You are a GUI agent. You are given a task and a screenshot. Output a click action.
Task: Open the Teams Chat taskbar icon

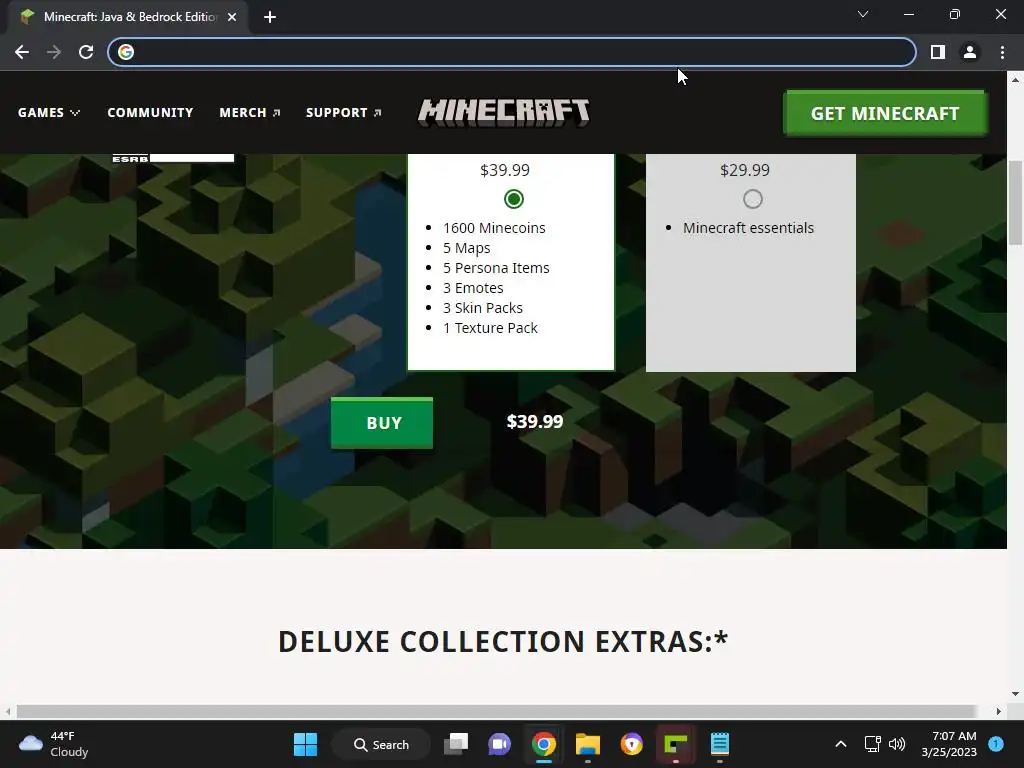coord(500,744)
